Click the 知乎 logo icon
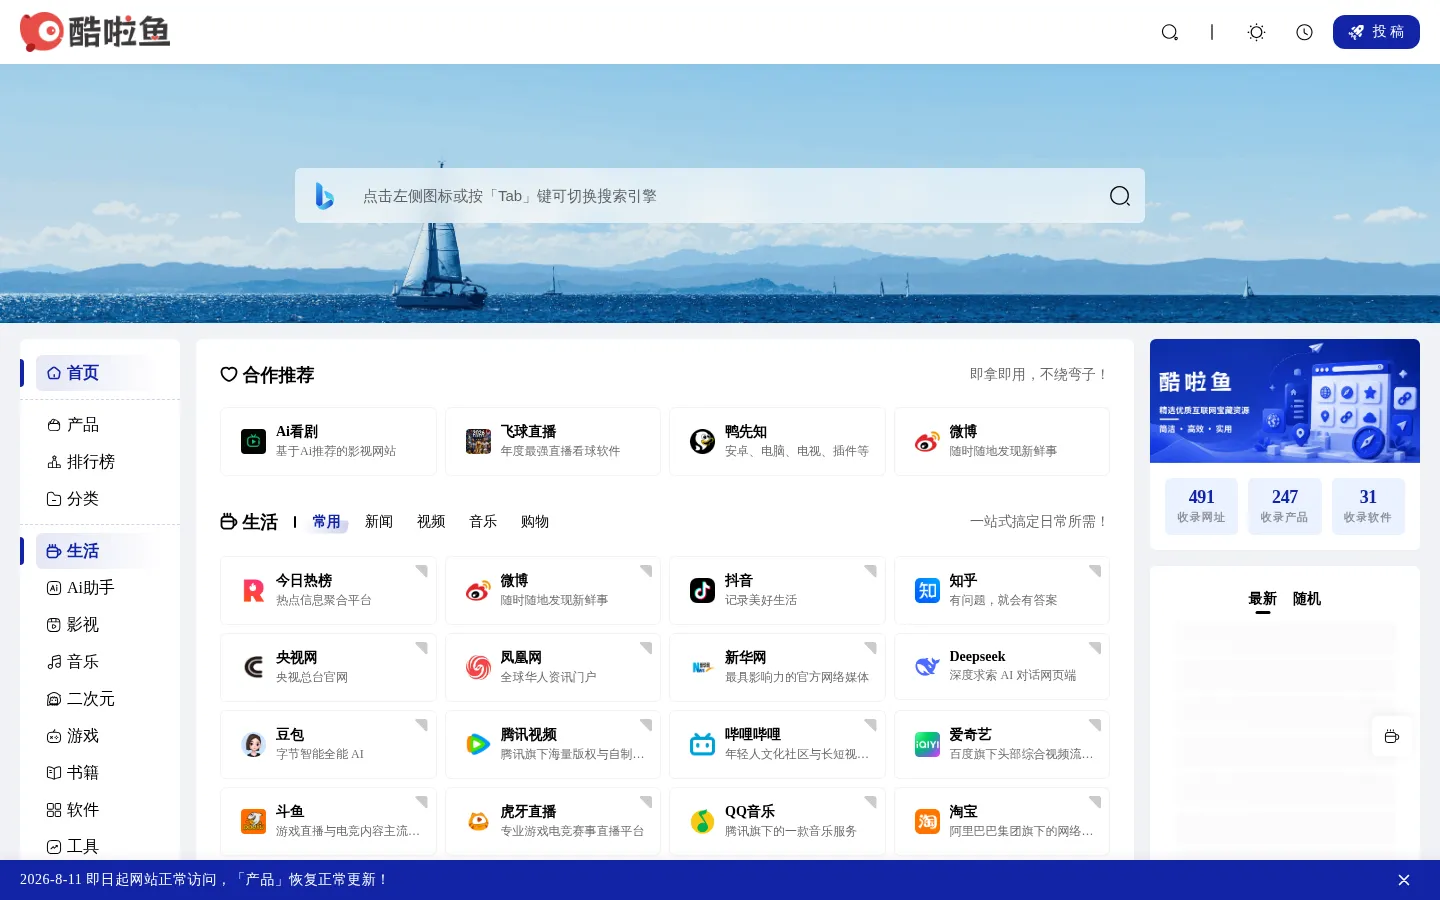The image size is (1440, 900). [x=927, y=591]
